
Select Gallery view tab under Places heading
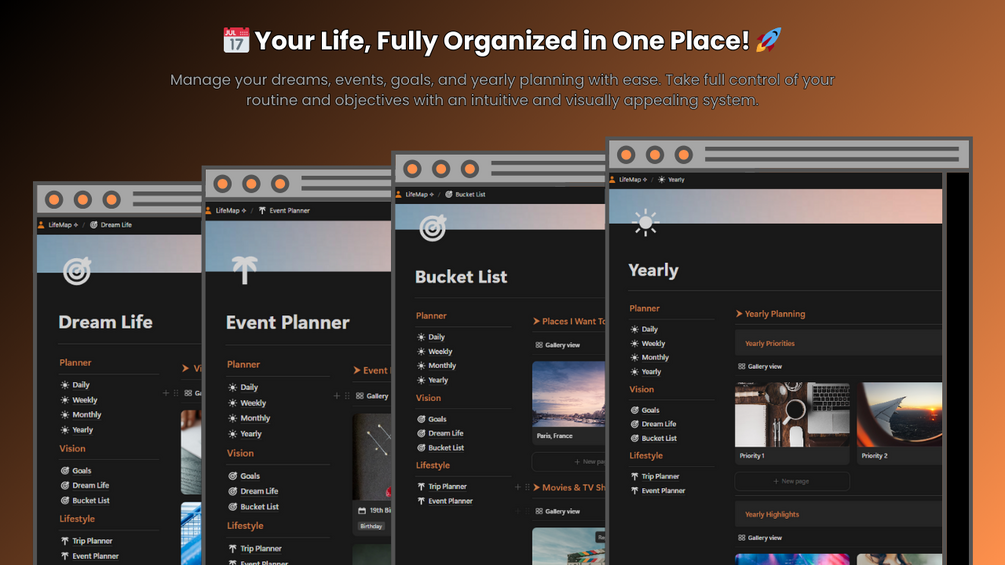click(558, 345)
